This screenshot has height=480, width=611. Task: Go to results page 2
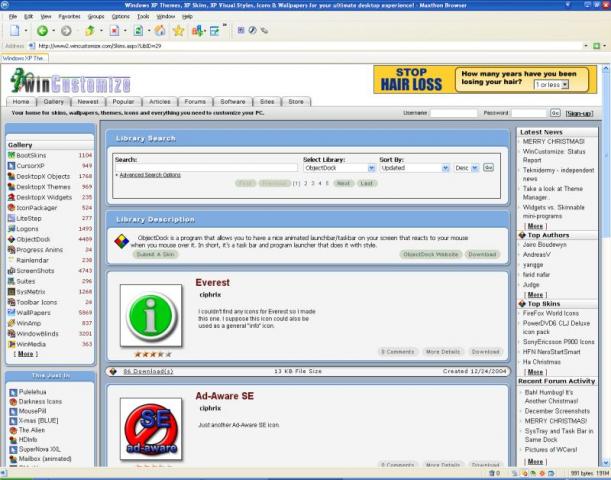click(306, 183)
